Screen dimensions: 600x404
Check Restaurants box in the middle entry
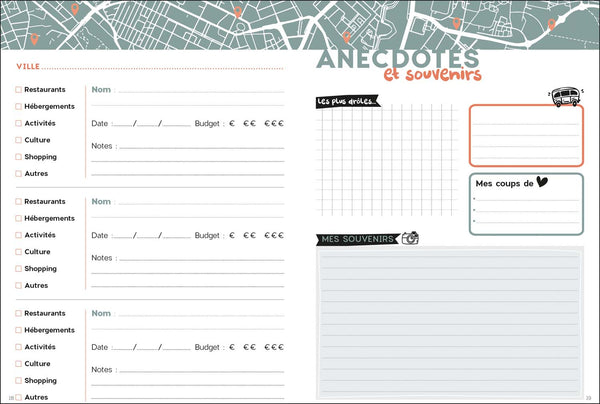pyautogui.click(x=18, y=201)
